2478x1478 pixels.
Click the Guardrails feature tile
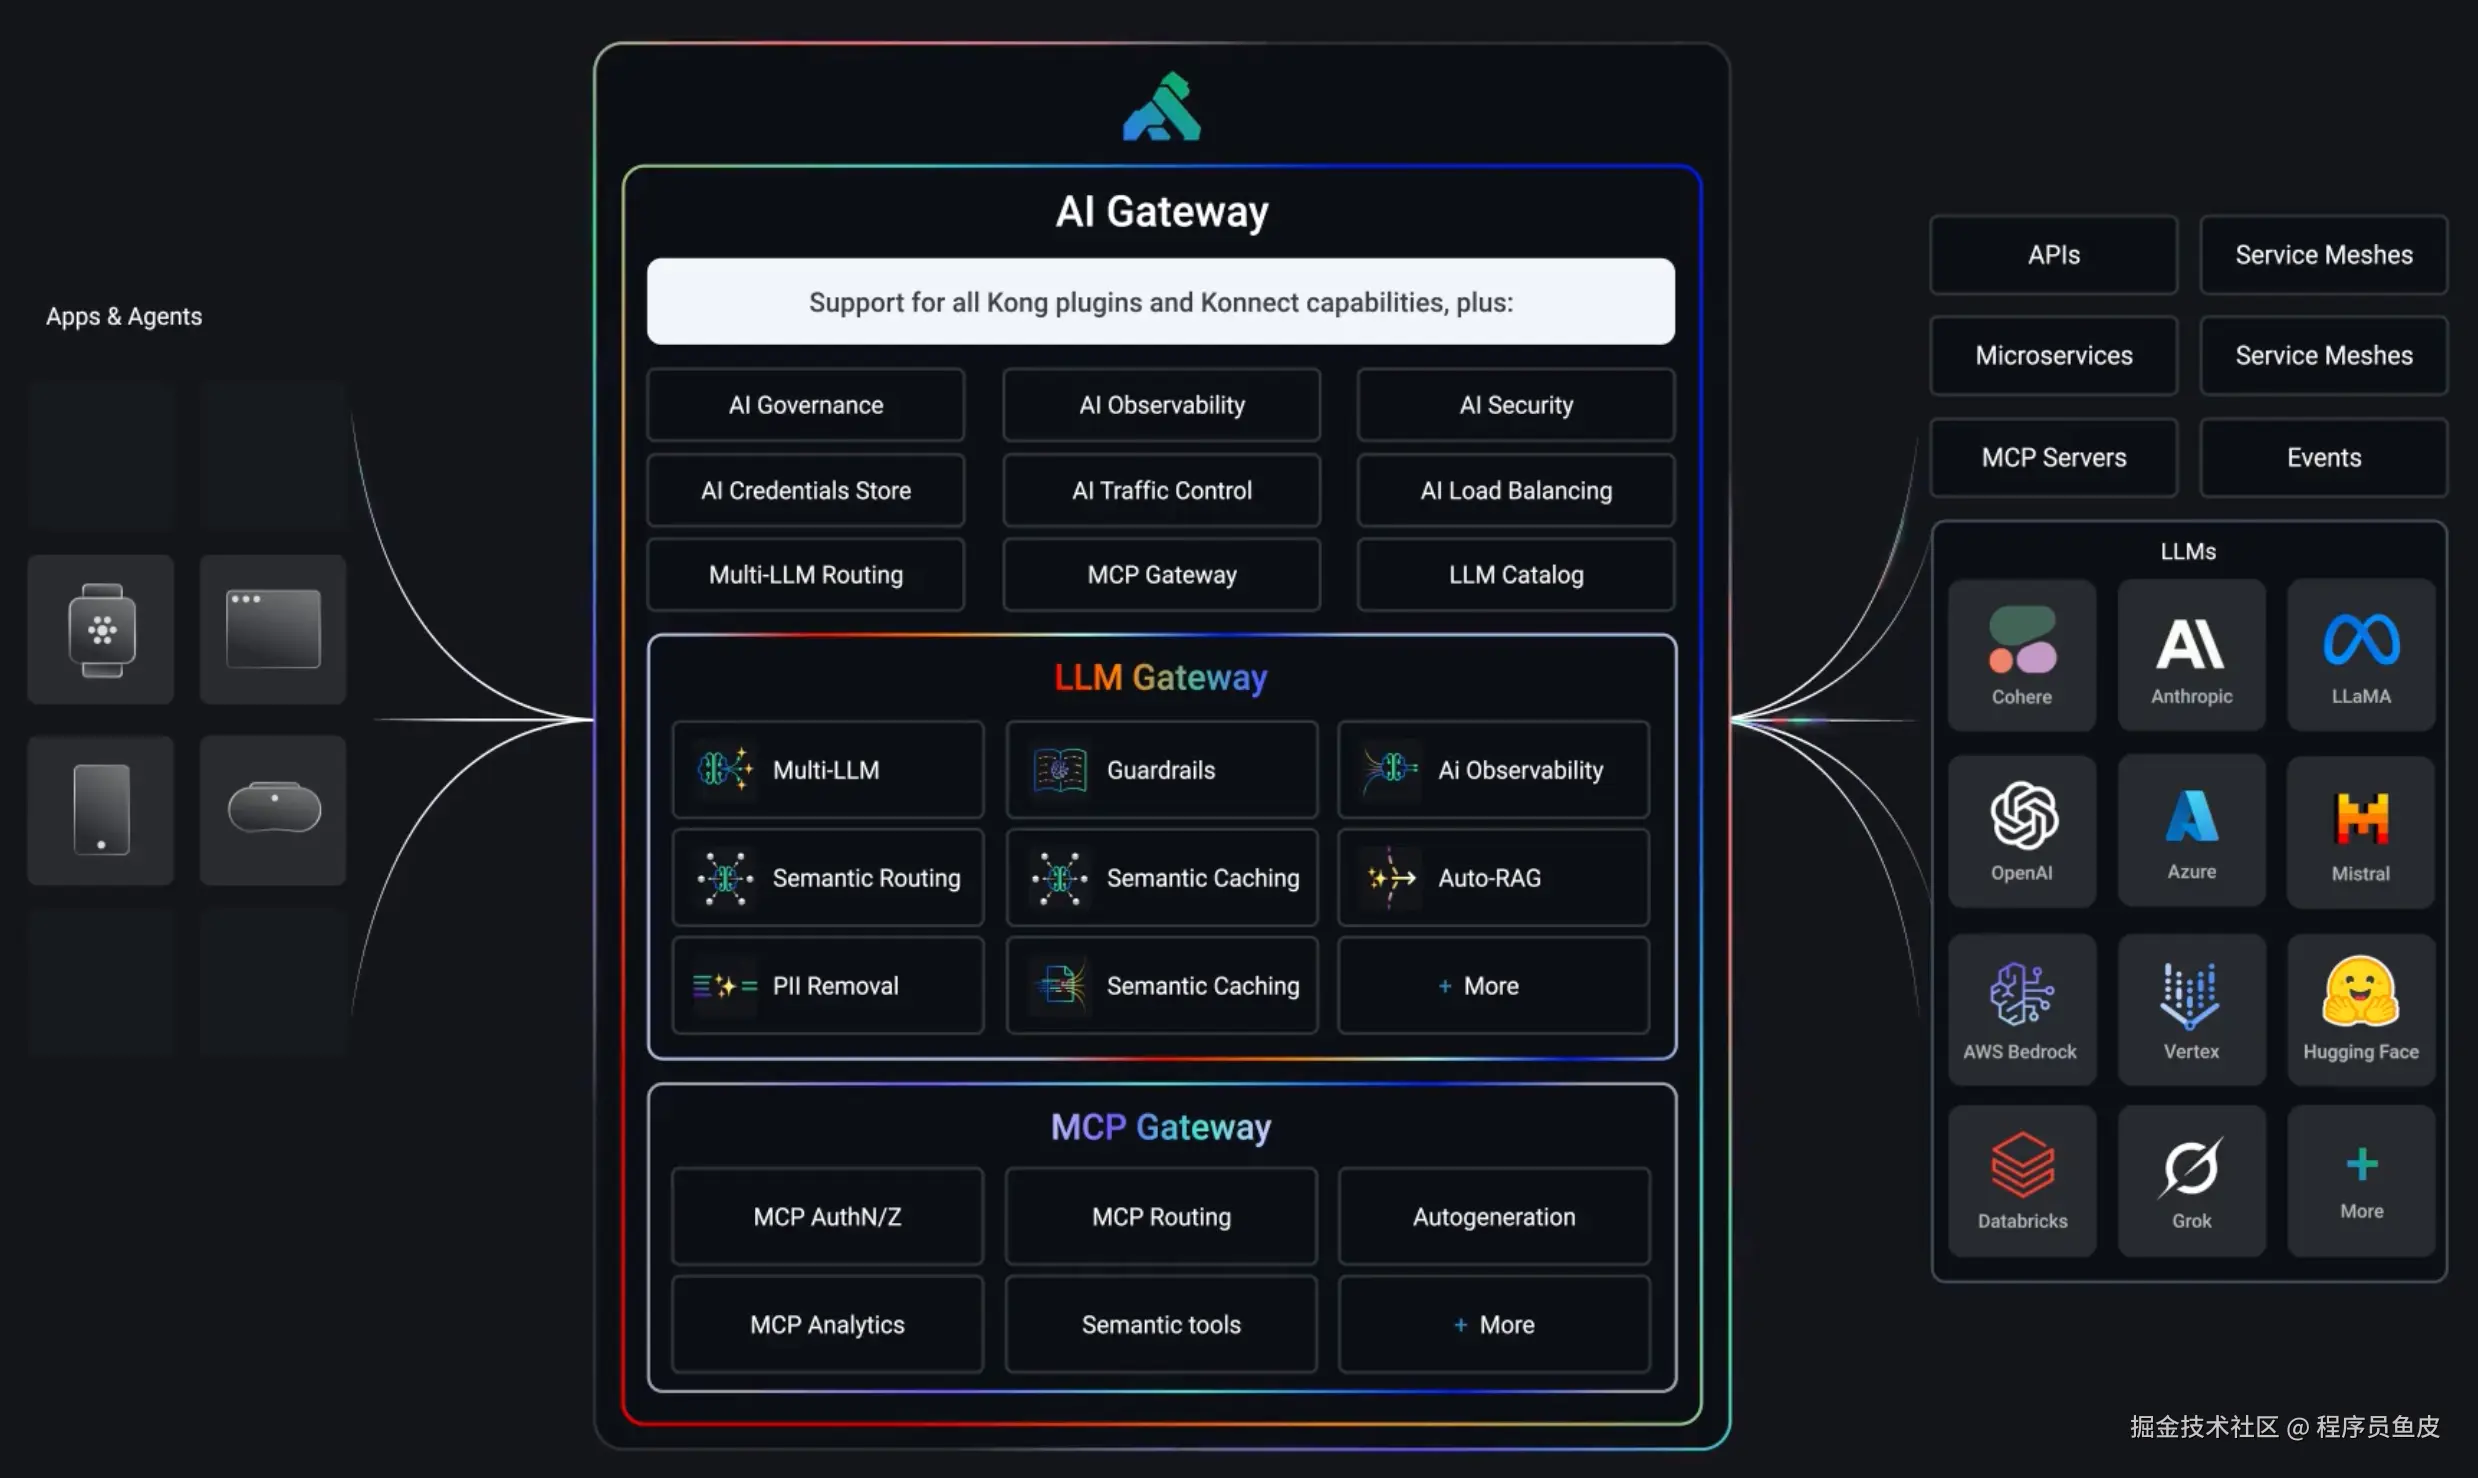(1161, 770)
